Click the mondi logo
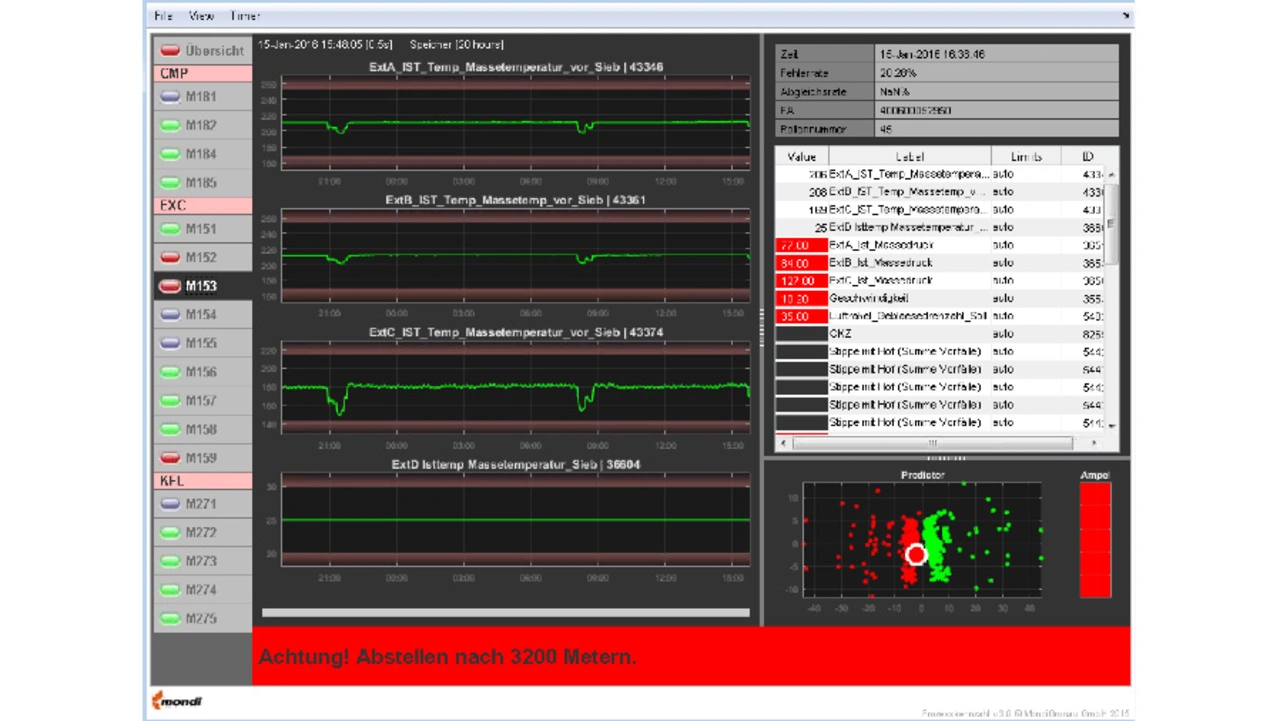This screenshot has height=721, width=1280. tap(176, 701)
